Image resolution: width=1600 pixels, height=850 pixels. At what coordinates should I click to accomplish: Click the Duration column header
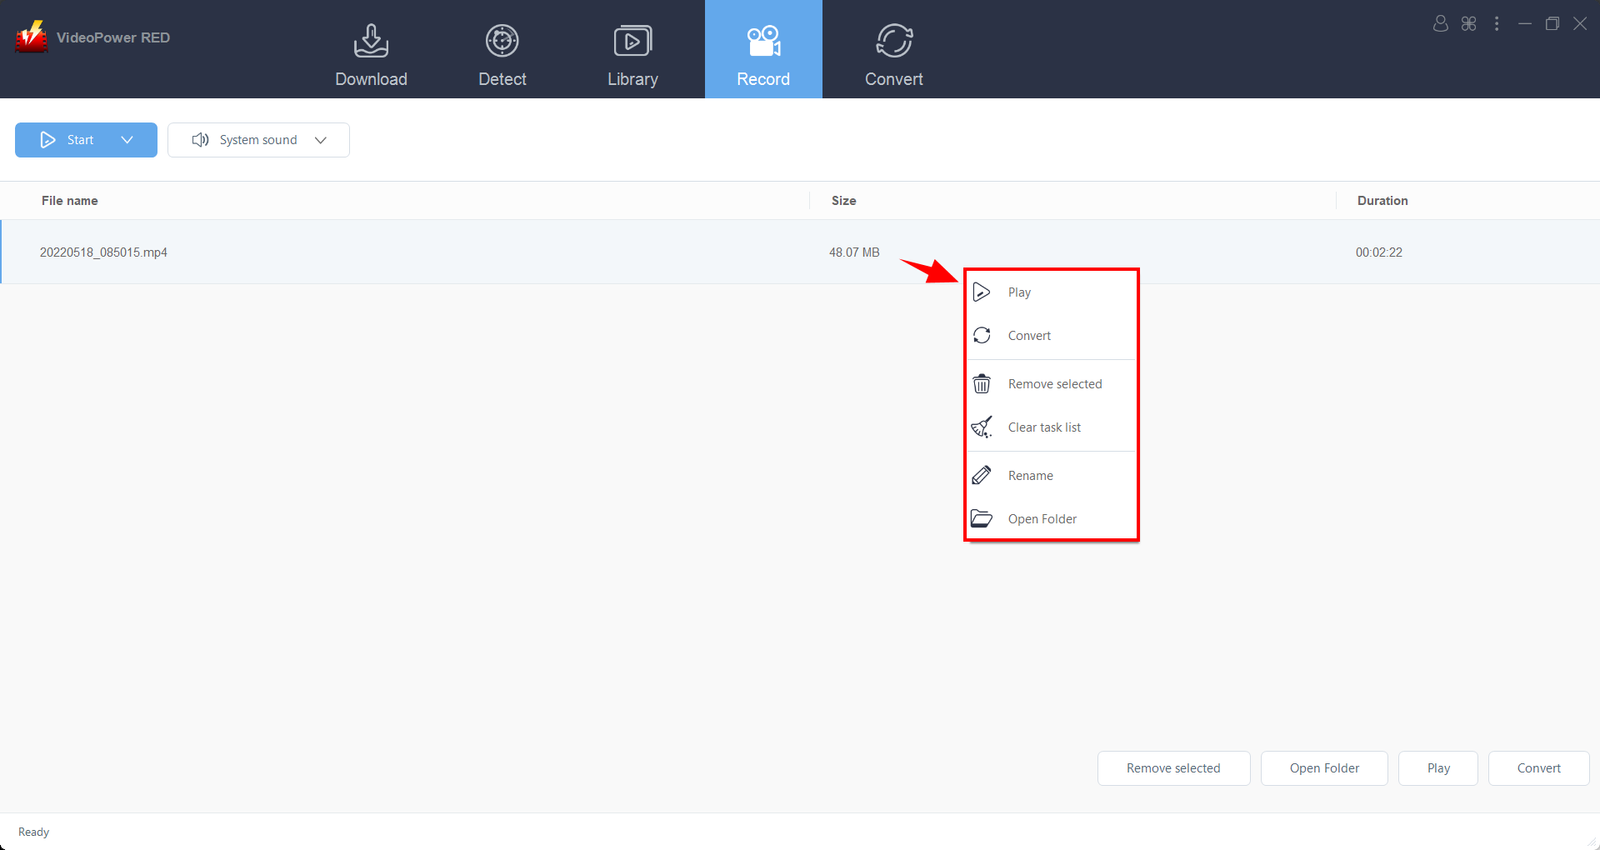[1382, 201]
